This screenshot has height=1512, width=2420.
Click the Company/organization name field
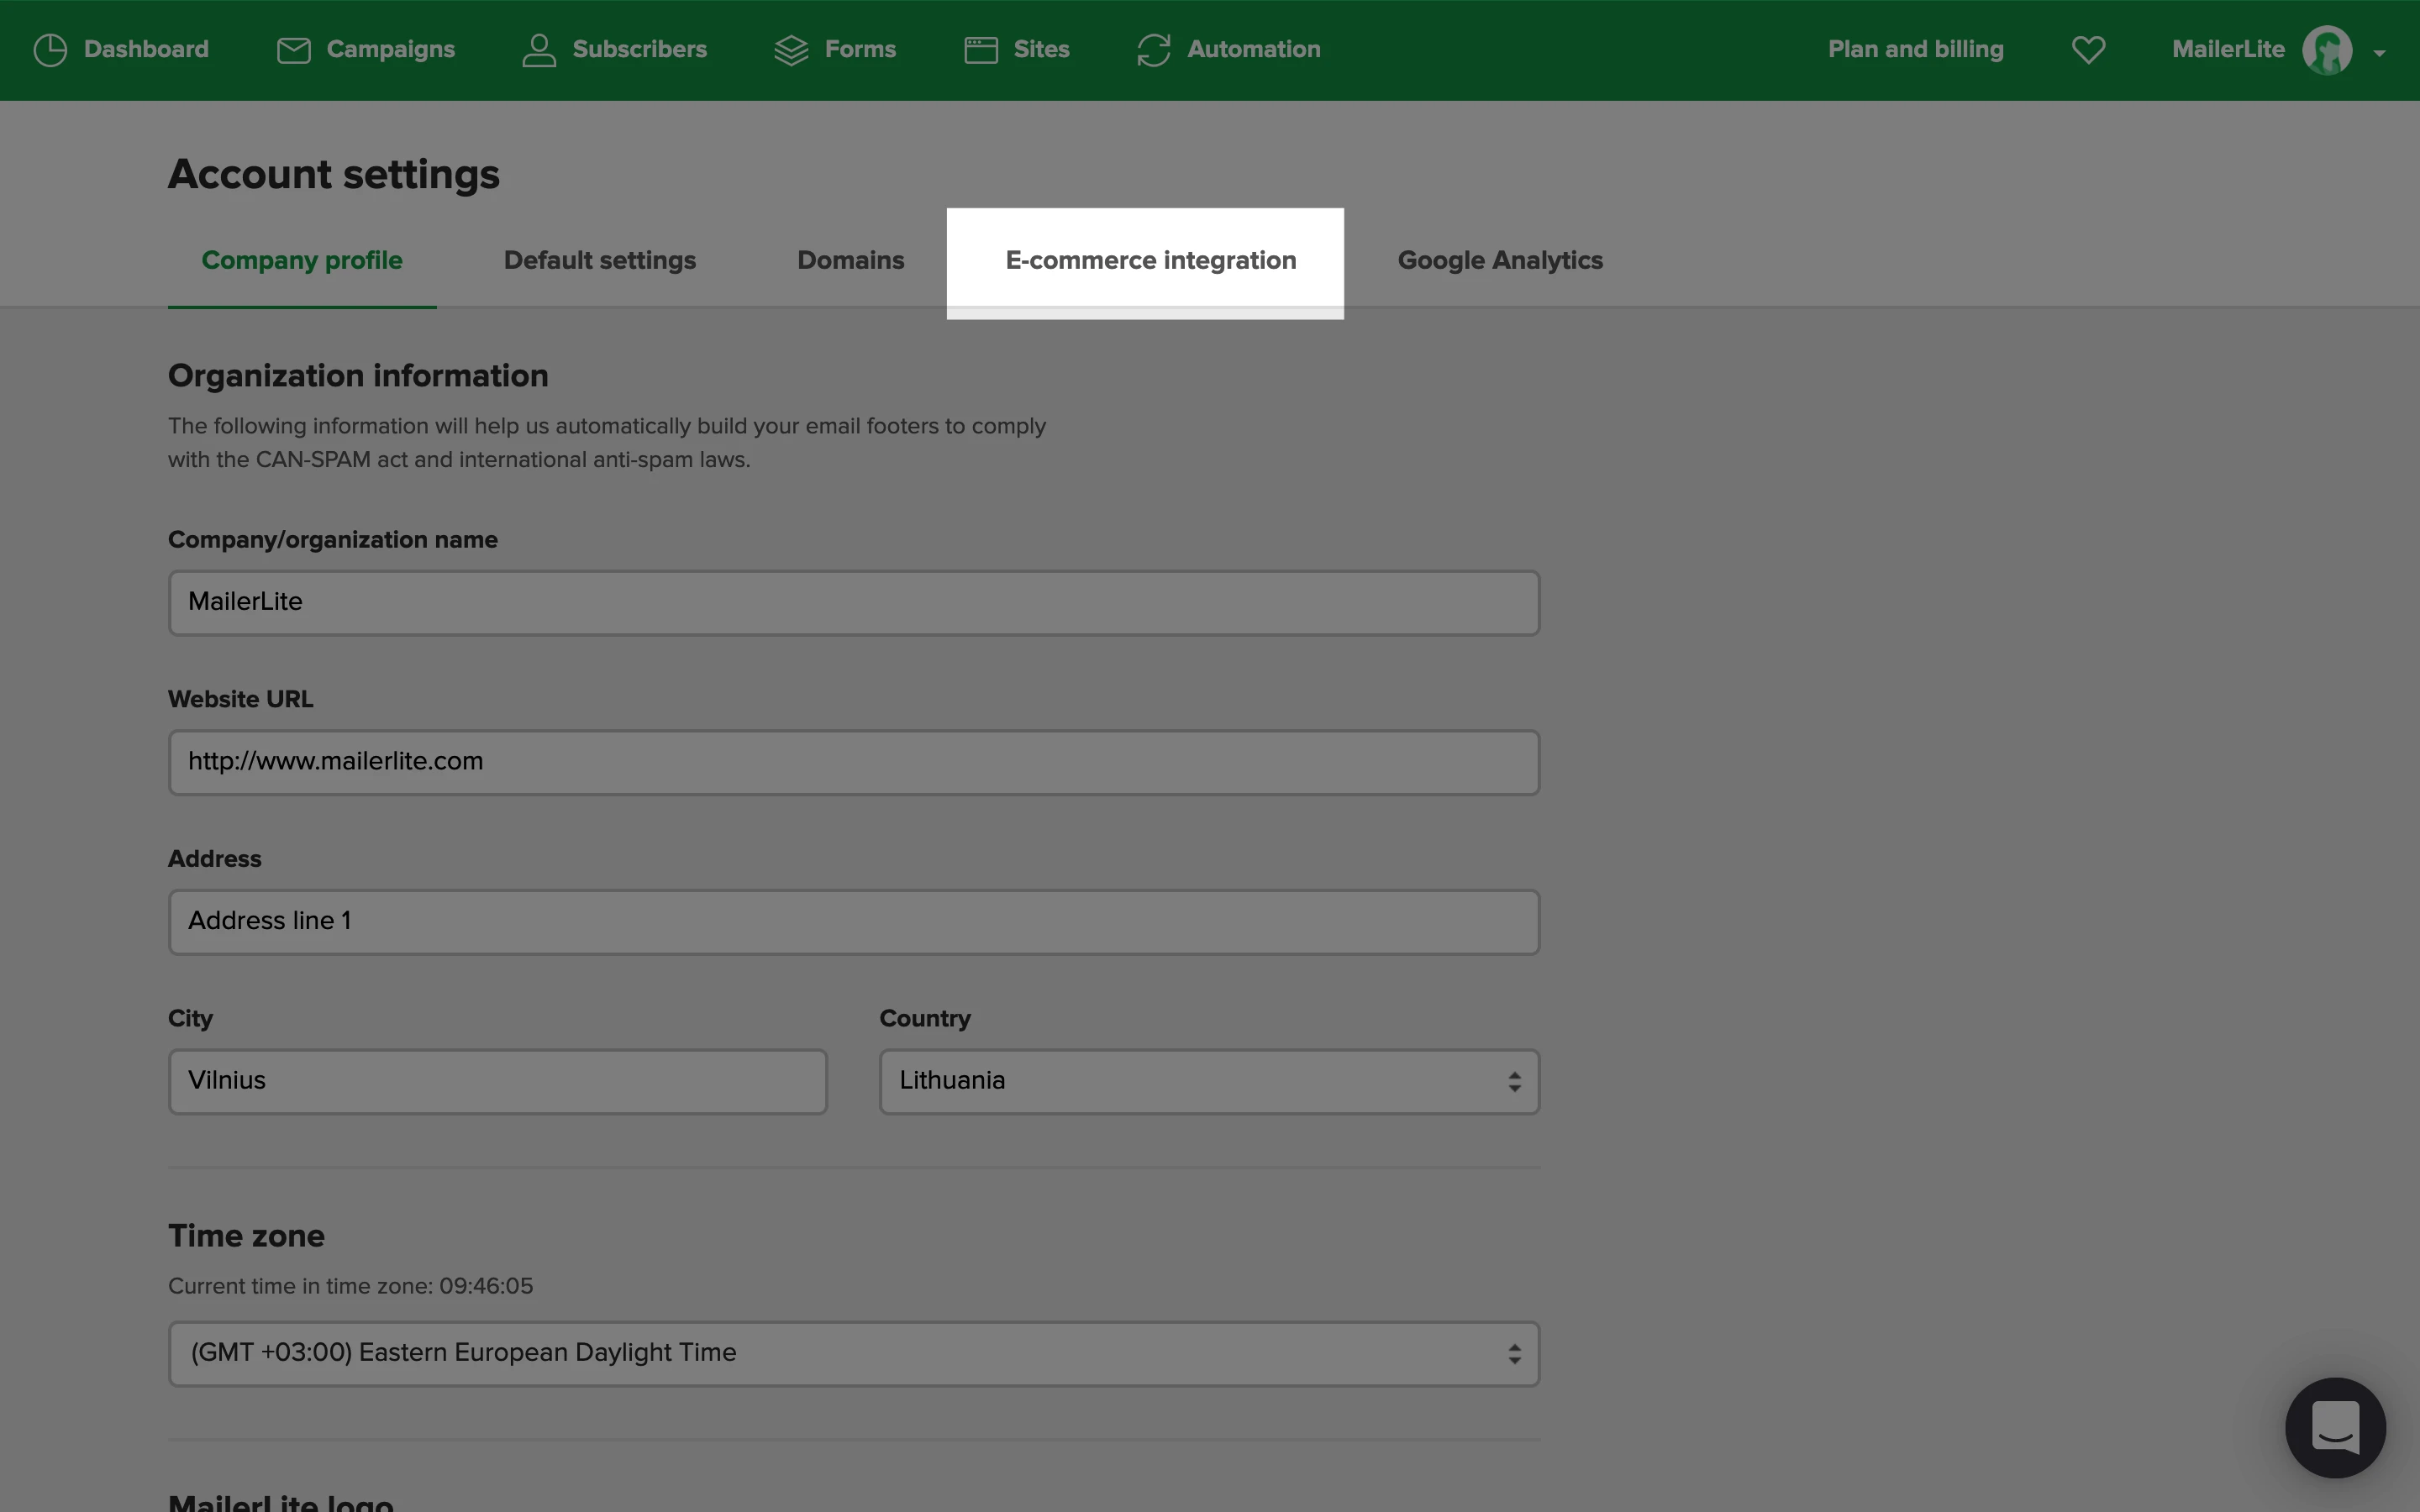coord(853,603)
